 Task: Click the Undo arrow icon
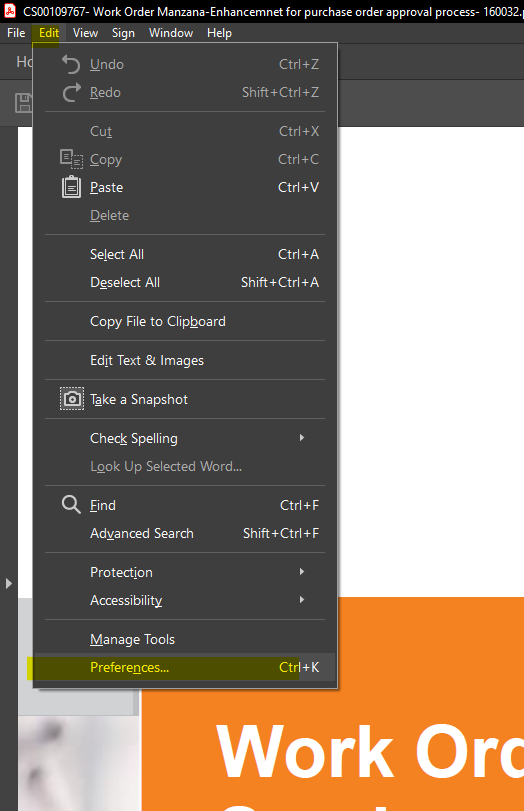[x=71, y=64]
